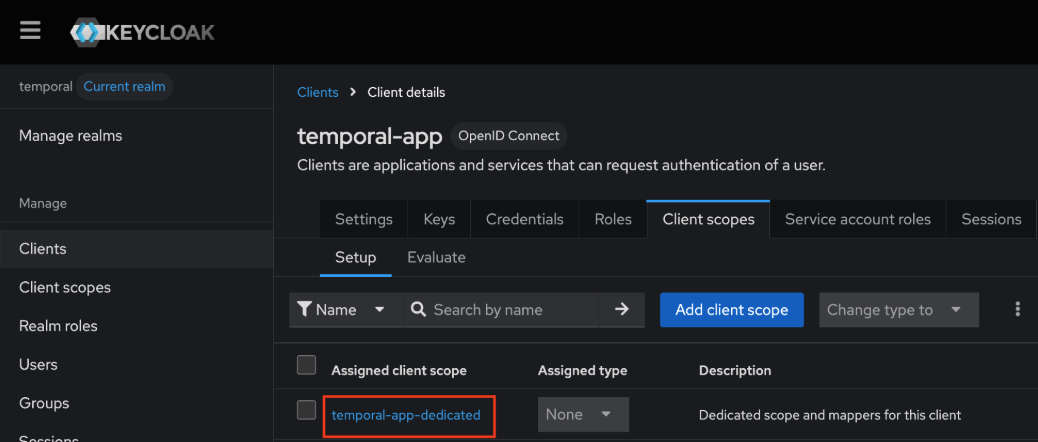Screen dimensions: 1038x442
Task: Open the Roles tab
Action: (x=613, y=219)
